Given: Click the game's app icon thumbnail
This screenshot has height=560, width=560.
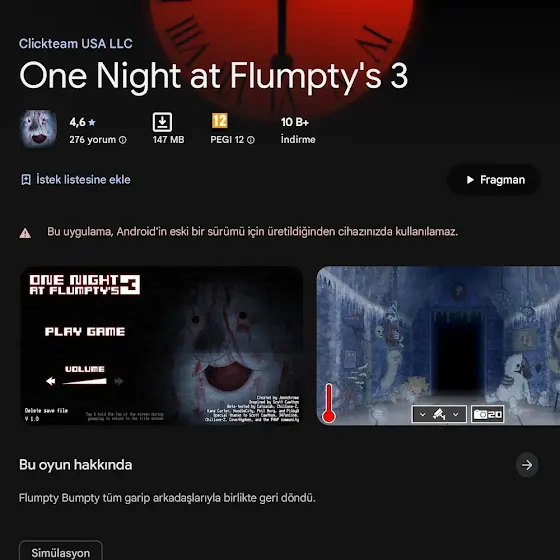Looking at the screenshot, I should click(x=38, y=129).
